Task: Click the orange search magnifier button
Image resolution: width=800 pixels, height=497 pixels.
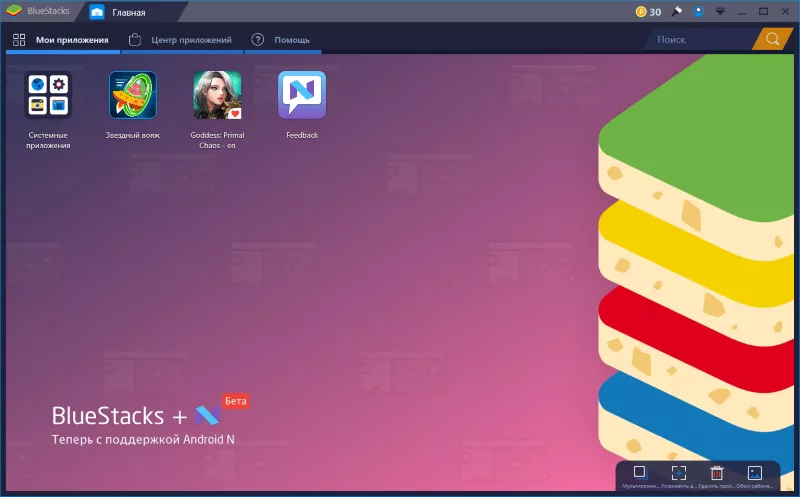Action: 772,39
